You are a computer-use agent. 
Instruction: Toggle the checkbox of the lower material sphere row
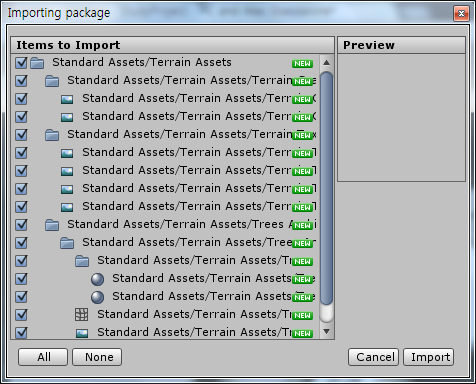pyautogui.click(x=21, y=297)
